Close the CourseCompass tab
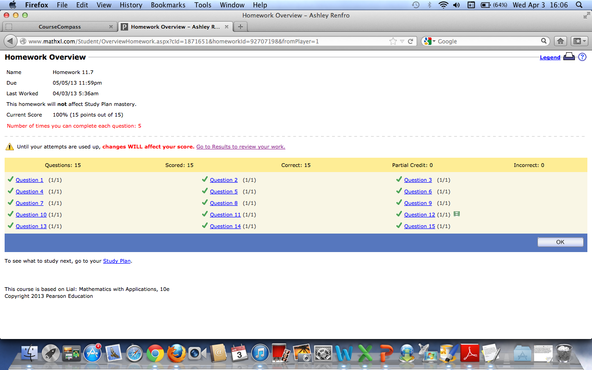 (x=111, y=27)
